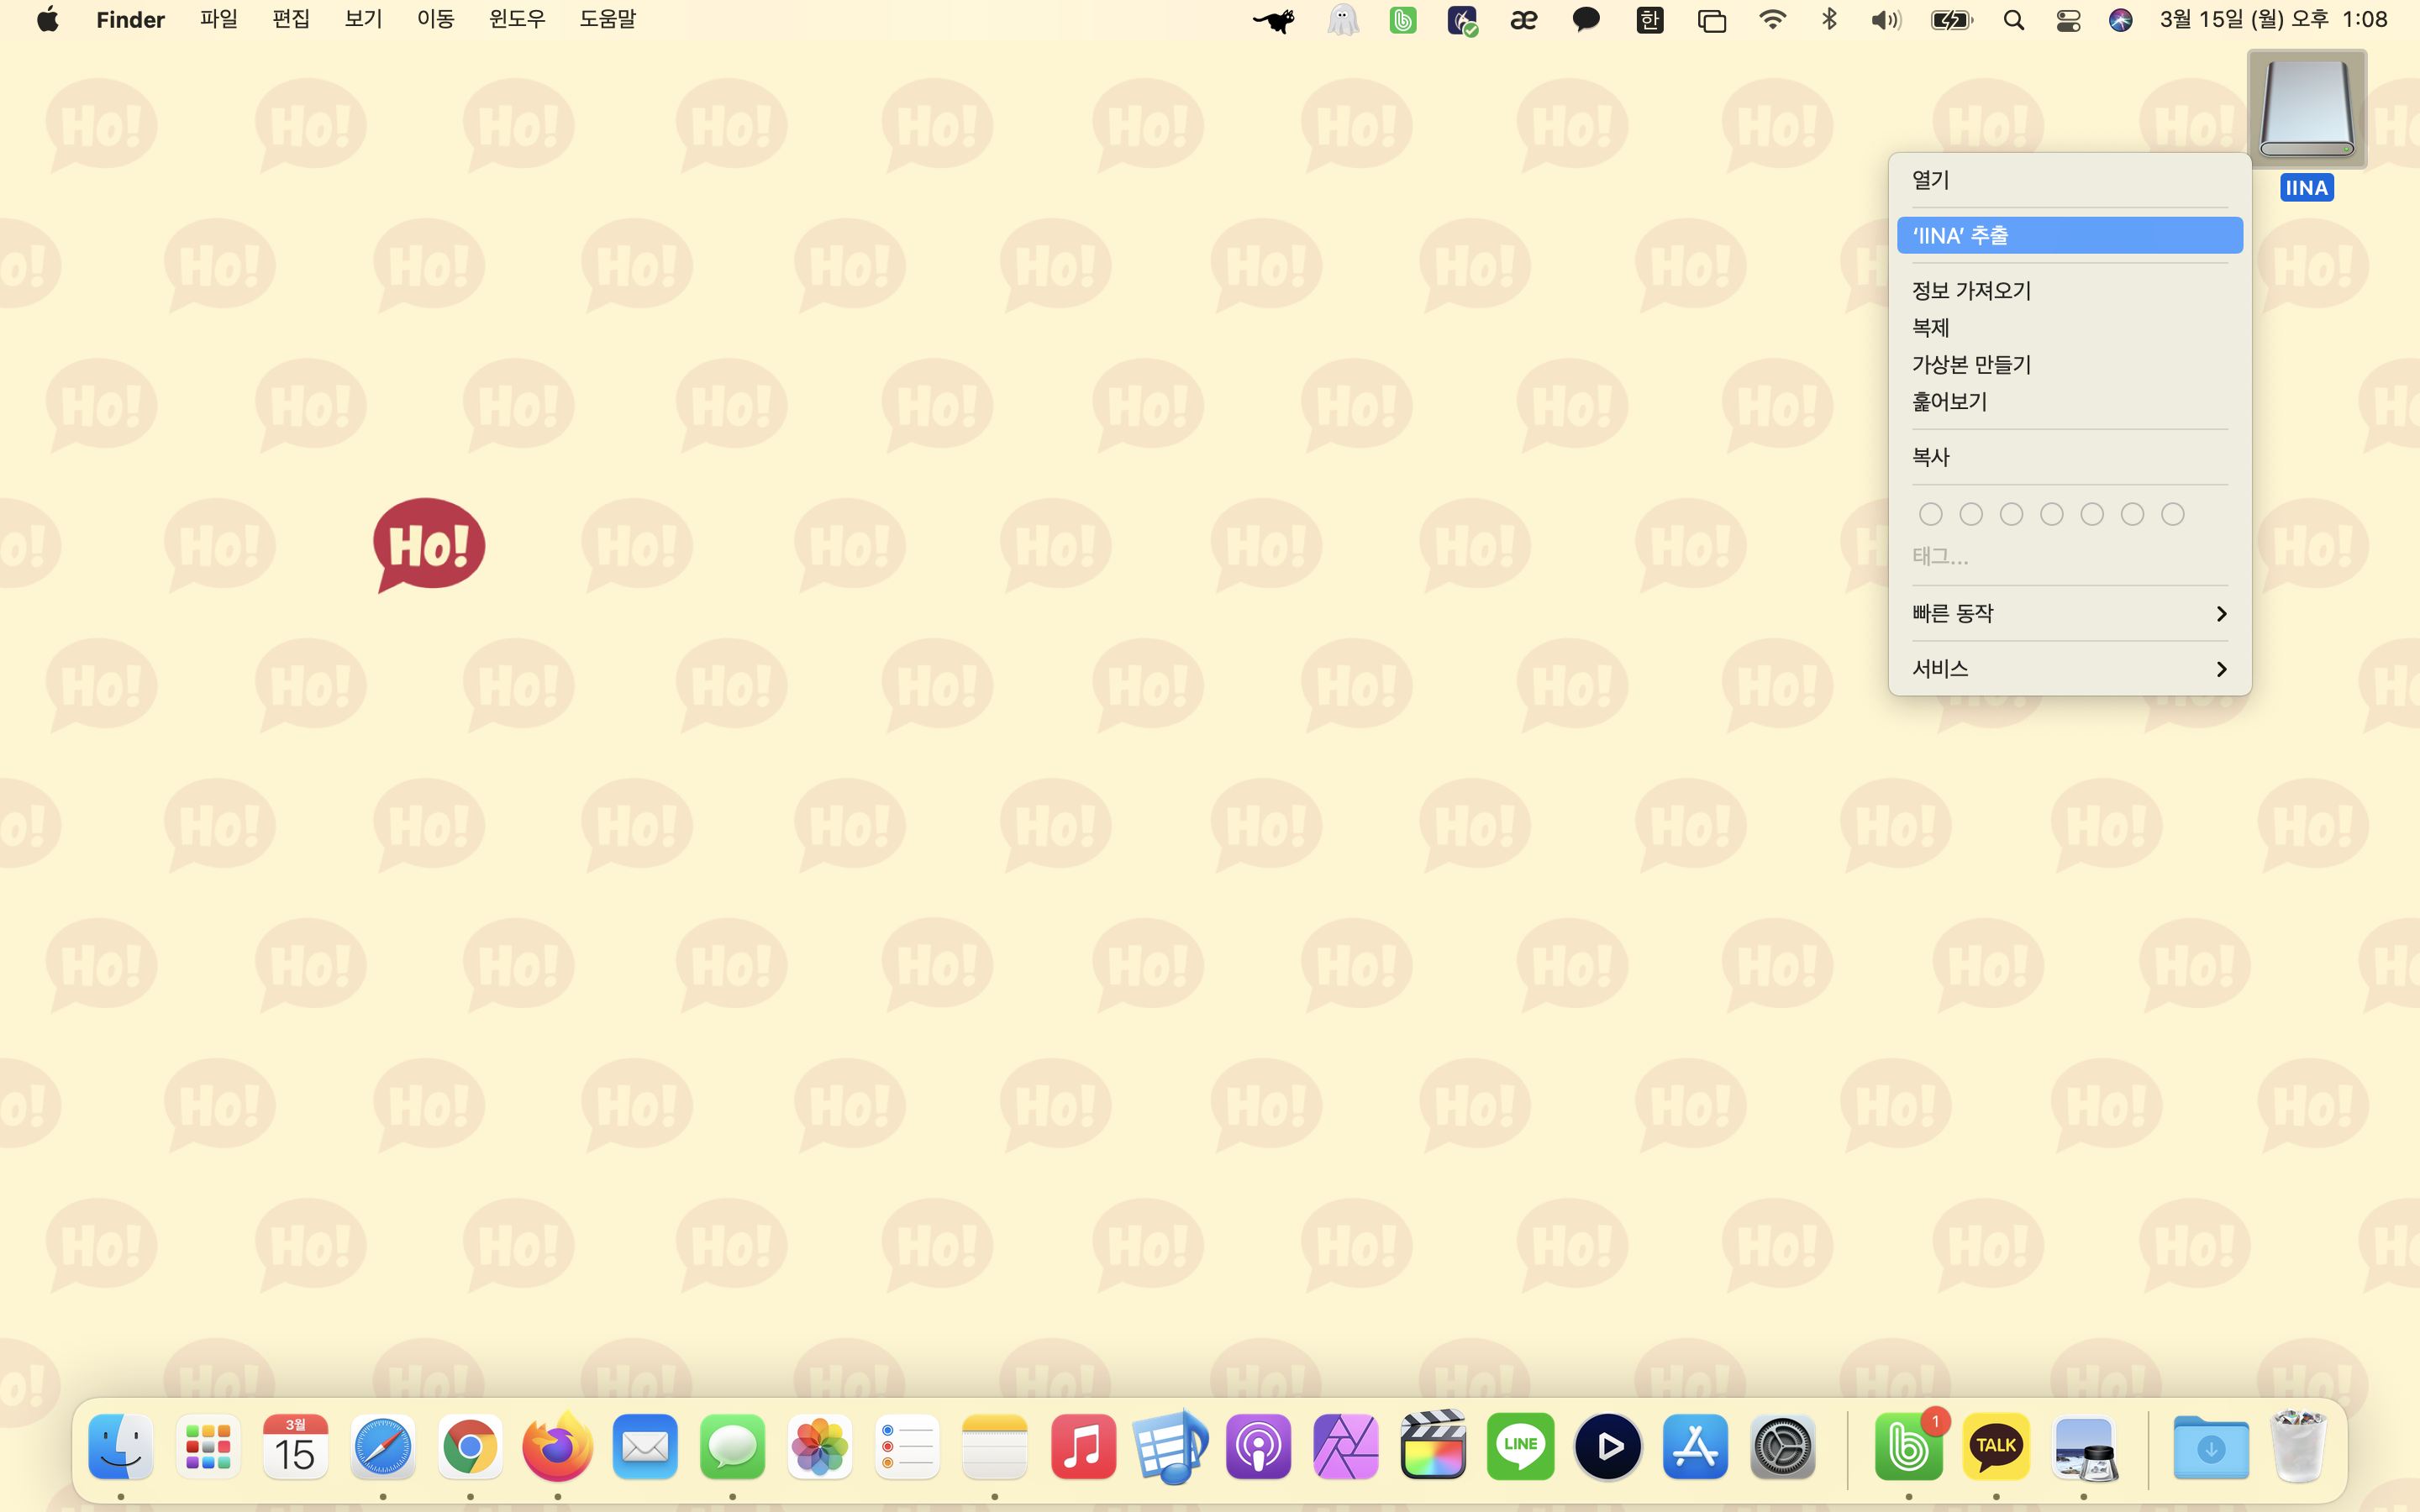The width and height of the screenshot is (2420, 1512).
Task: Open the 파일 menu in the menu bar
Action: 218,20
